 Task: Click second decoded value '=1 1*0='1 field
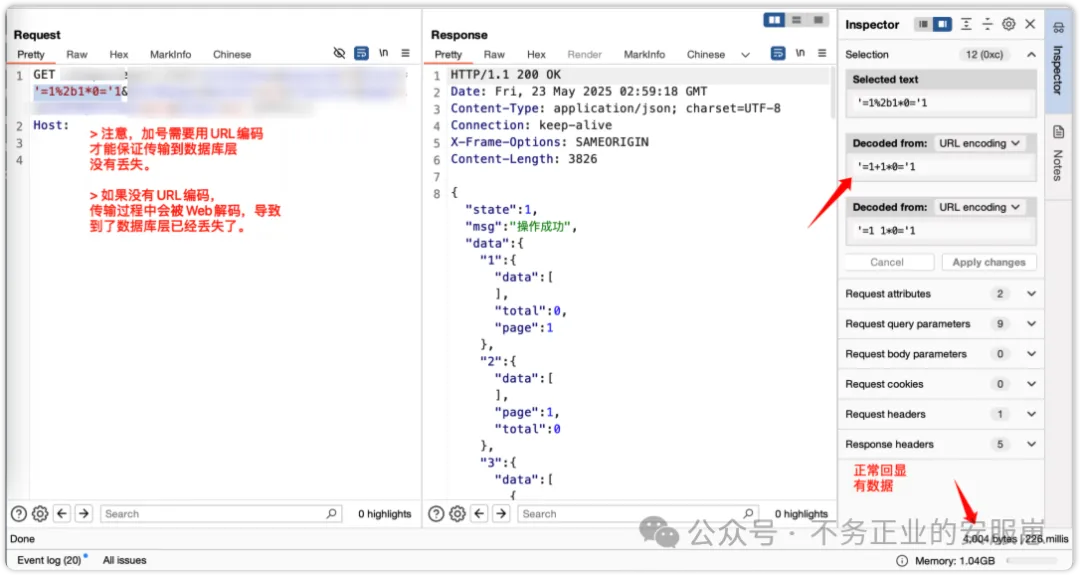coord(941,231)
